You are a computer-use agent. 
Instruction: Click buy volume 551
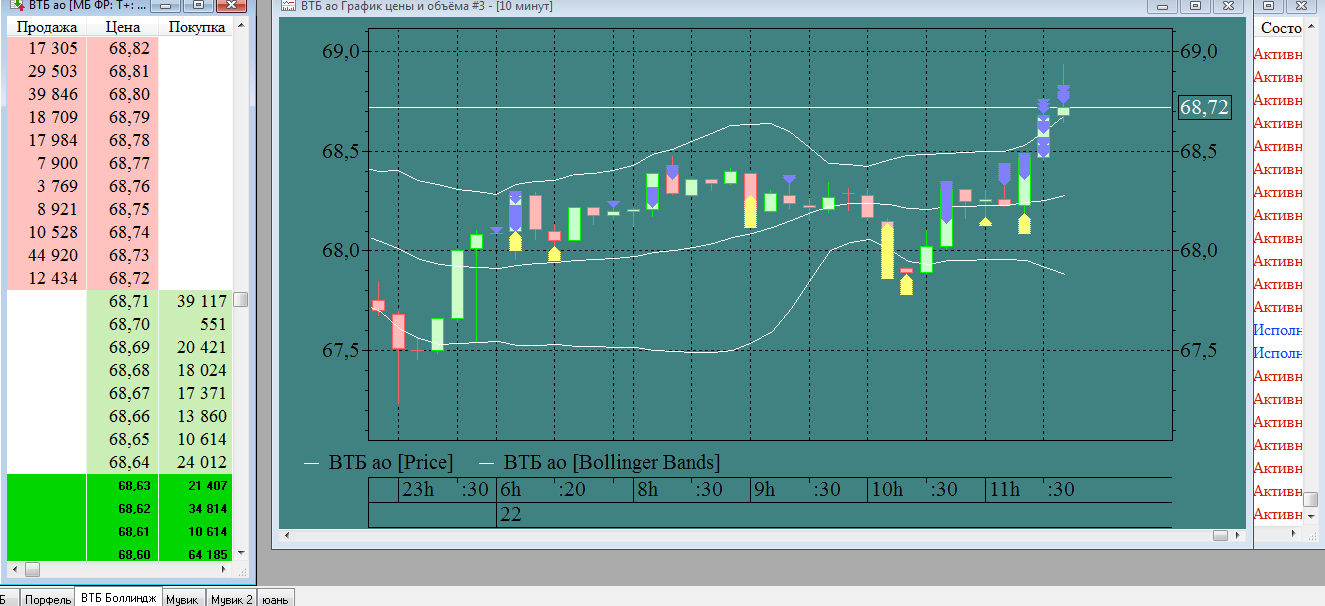pos(196,324)
